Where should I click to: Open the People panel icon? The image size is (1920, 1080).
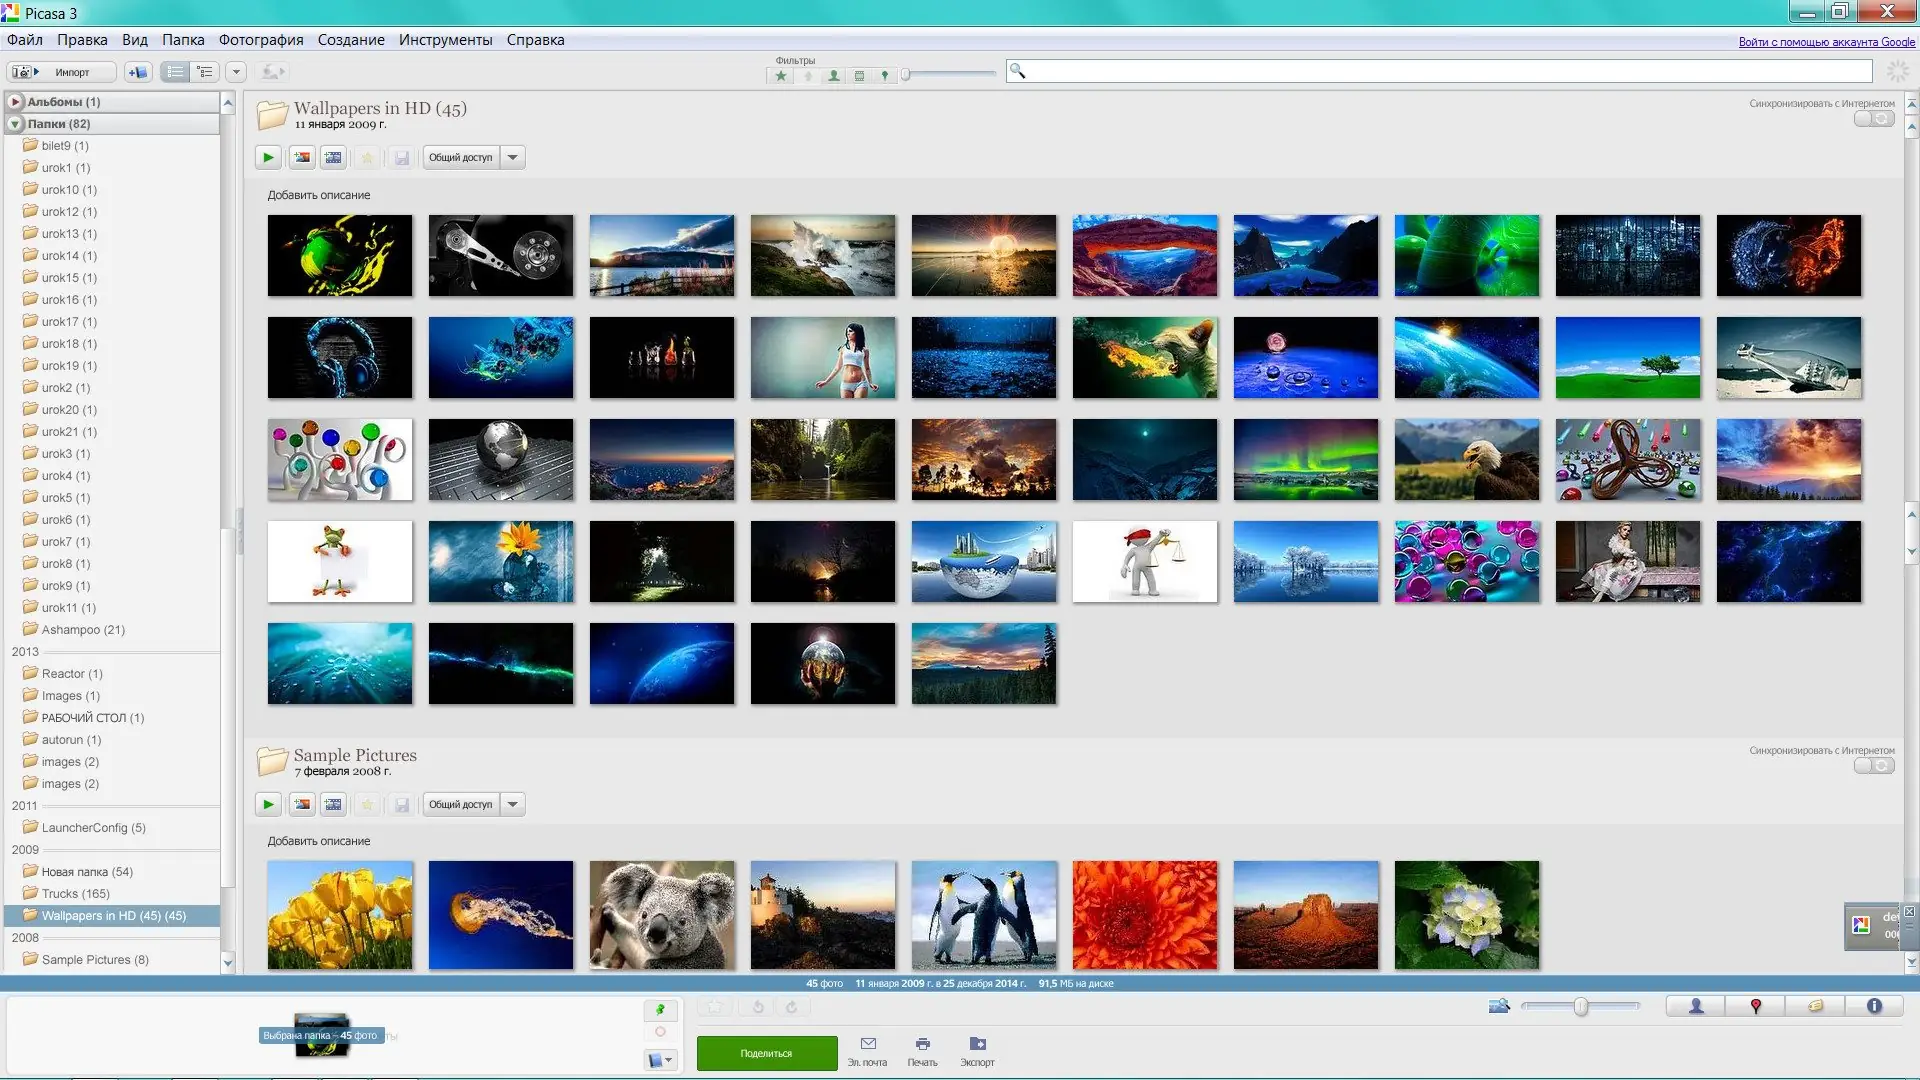pos(1696,1006)
